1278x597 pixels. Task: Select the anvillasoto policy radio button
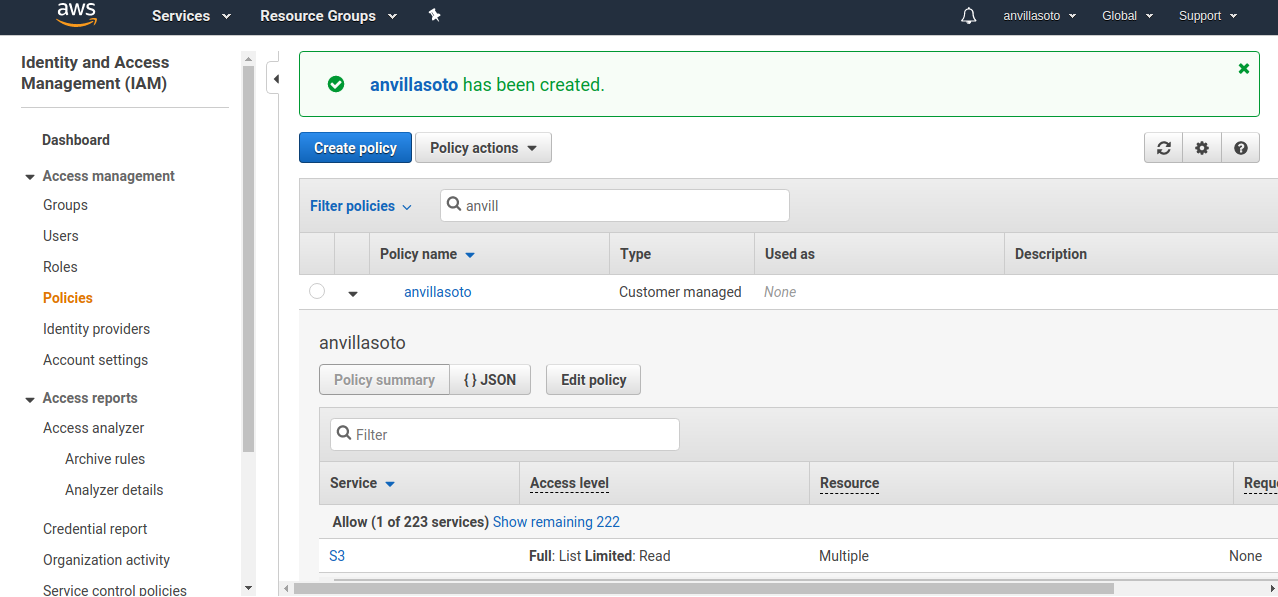(317, 291)
